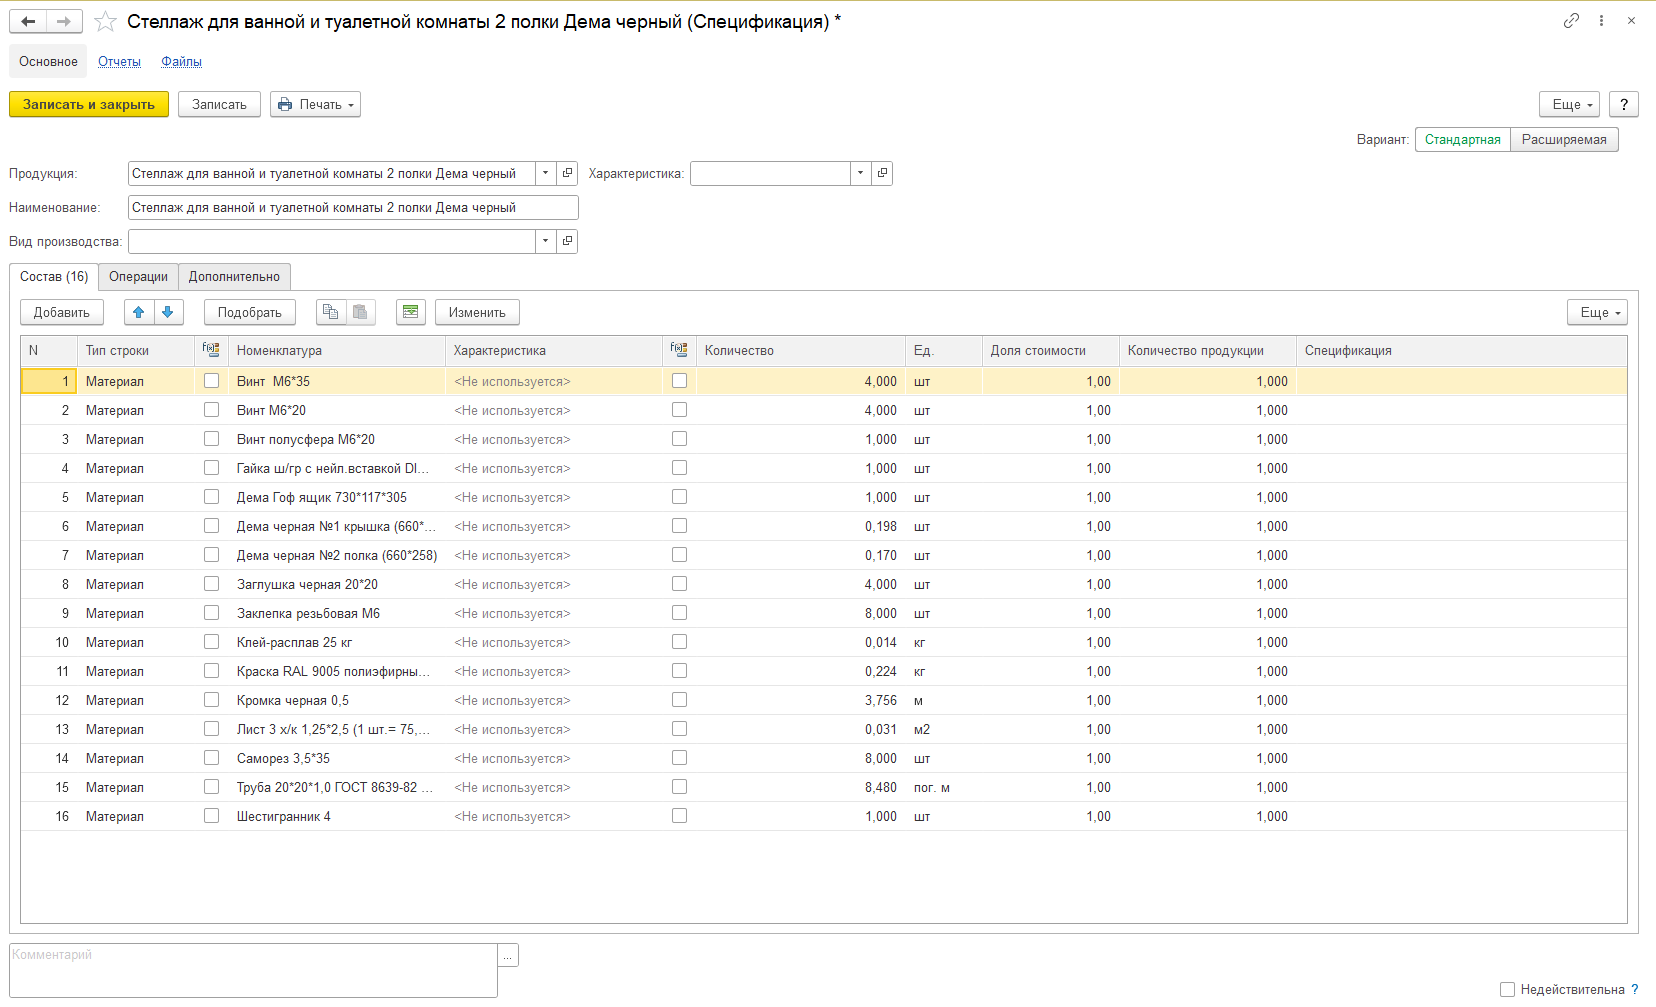Viewport: 1656px width, 1007px height.
Task: Tick the Недействительна checkbox
Action: 1507,989
